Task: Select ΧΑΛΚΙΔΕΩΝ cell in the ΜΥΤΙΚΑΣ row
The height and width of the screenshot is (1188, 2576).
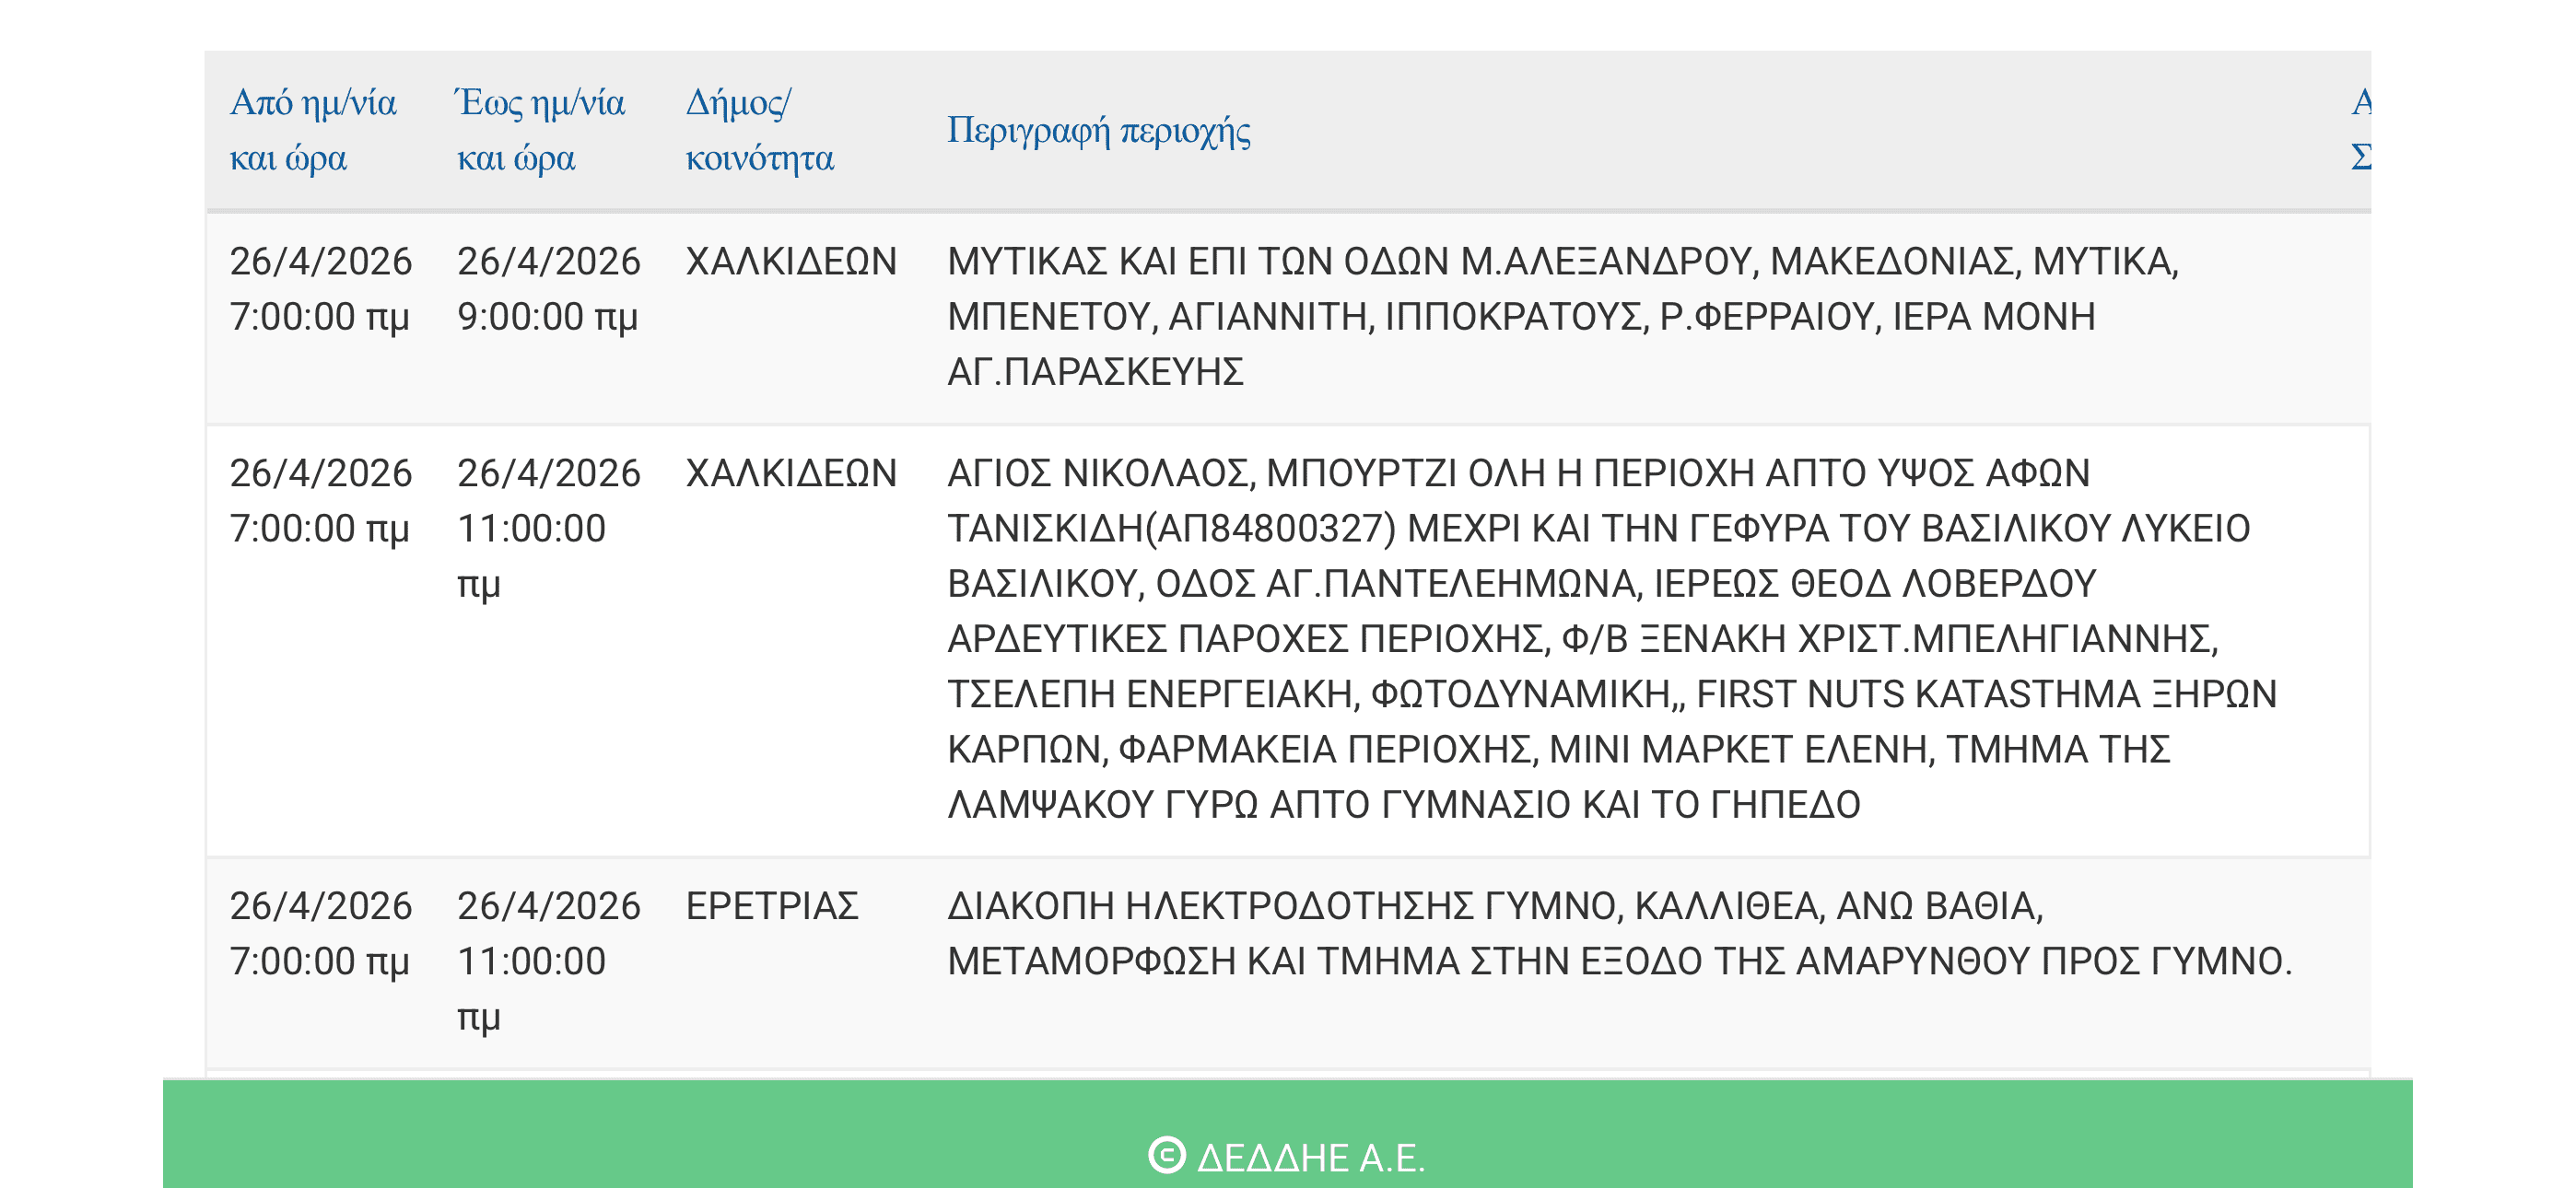Action: tap(791, 262)
